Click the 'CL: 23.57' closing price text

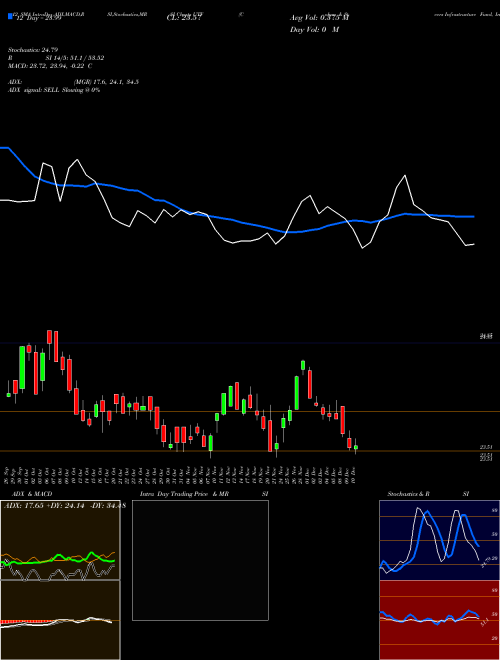click(185, 18)
